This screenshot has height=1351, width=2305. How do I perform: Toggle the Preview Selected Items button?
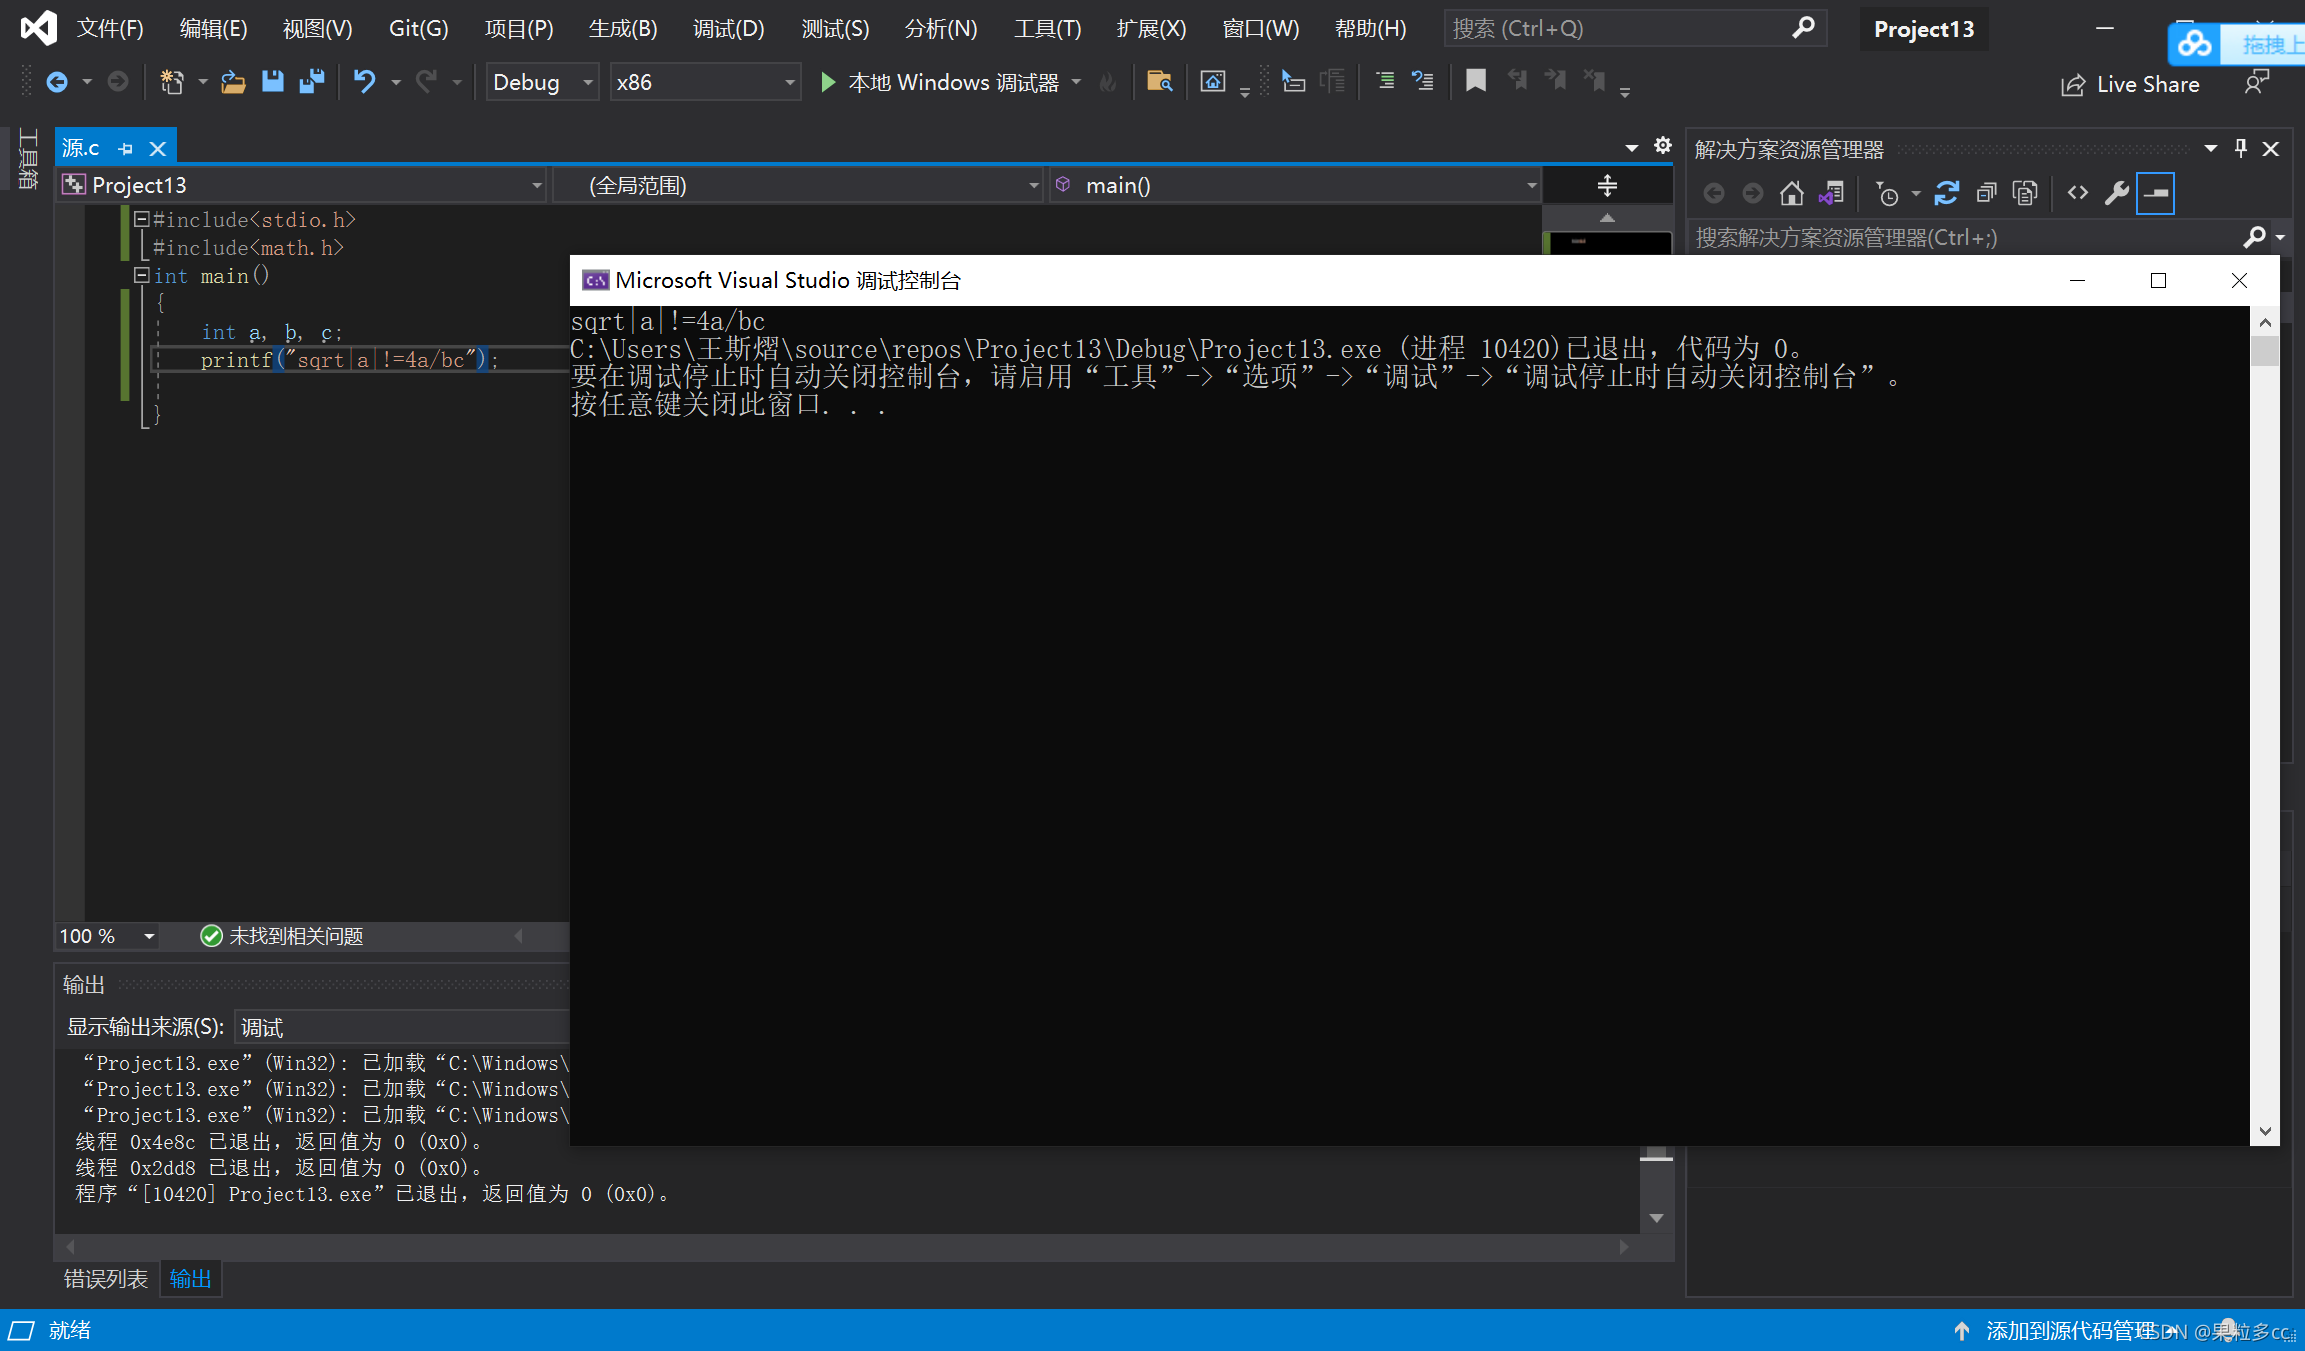click(x=2155, y=193)
